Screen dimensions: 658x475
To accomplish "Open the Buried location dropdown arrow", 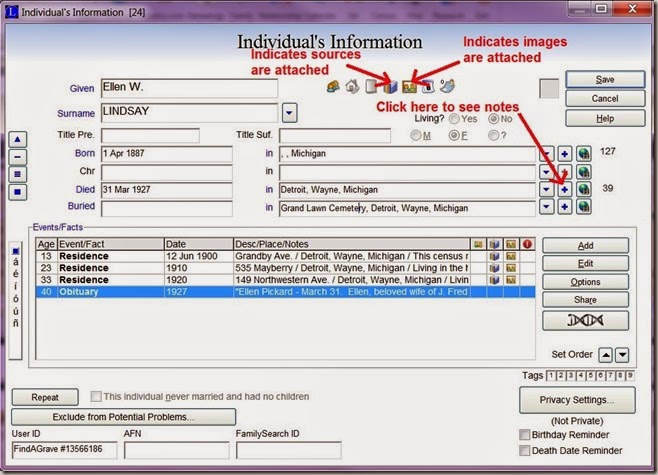I will [x=546, y=207].
